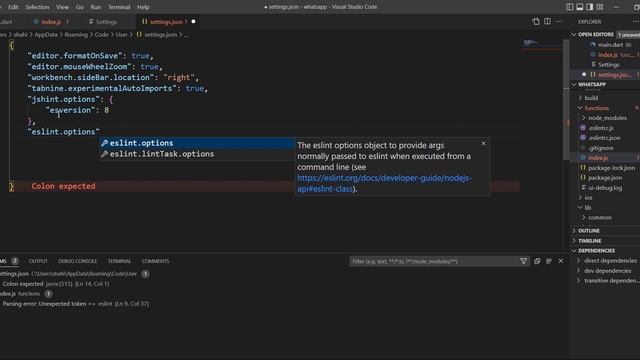Select the settings.json editor tab
Viewport: 640px width, 360px height.
[x=168, y=22]
